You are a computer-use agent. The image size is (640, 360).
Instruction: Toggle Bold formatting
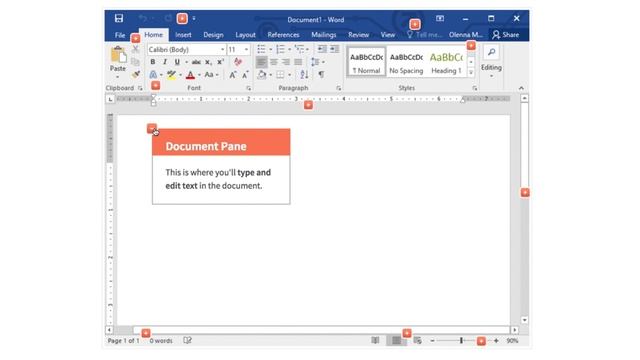pyautogui.click(x=153, y=62)
